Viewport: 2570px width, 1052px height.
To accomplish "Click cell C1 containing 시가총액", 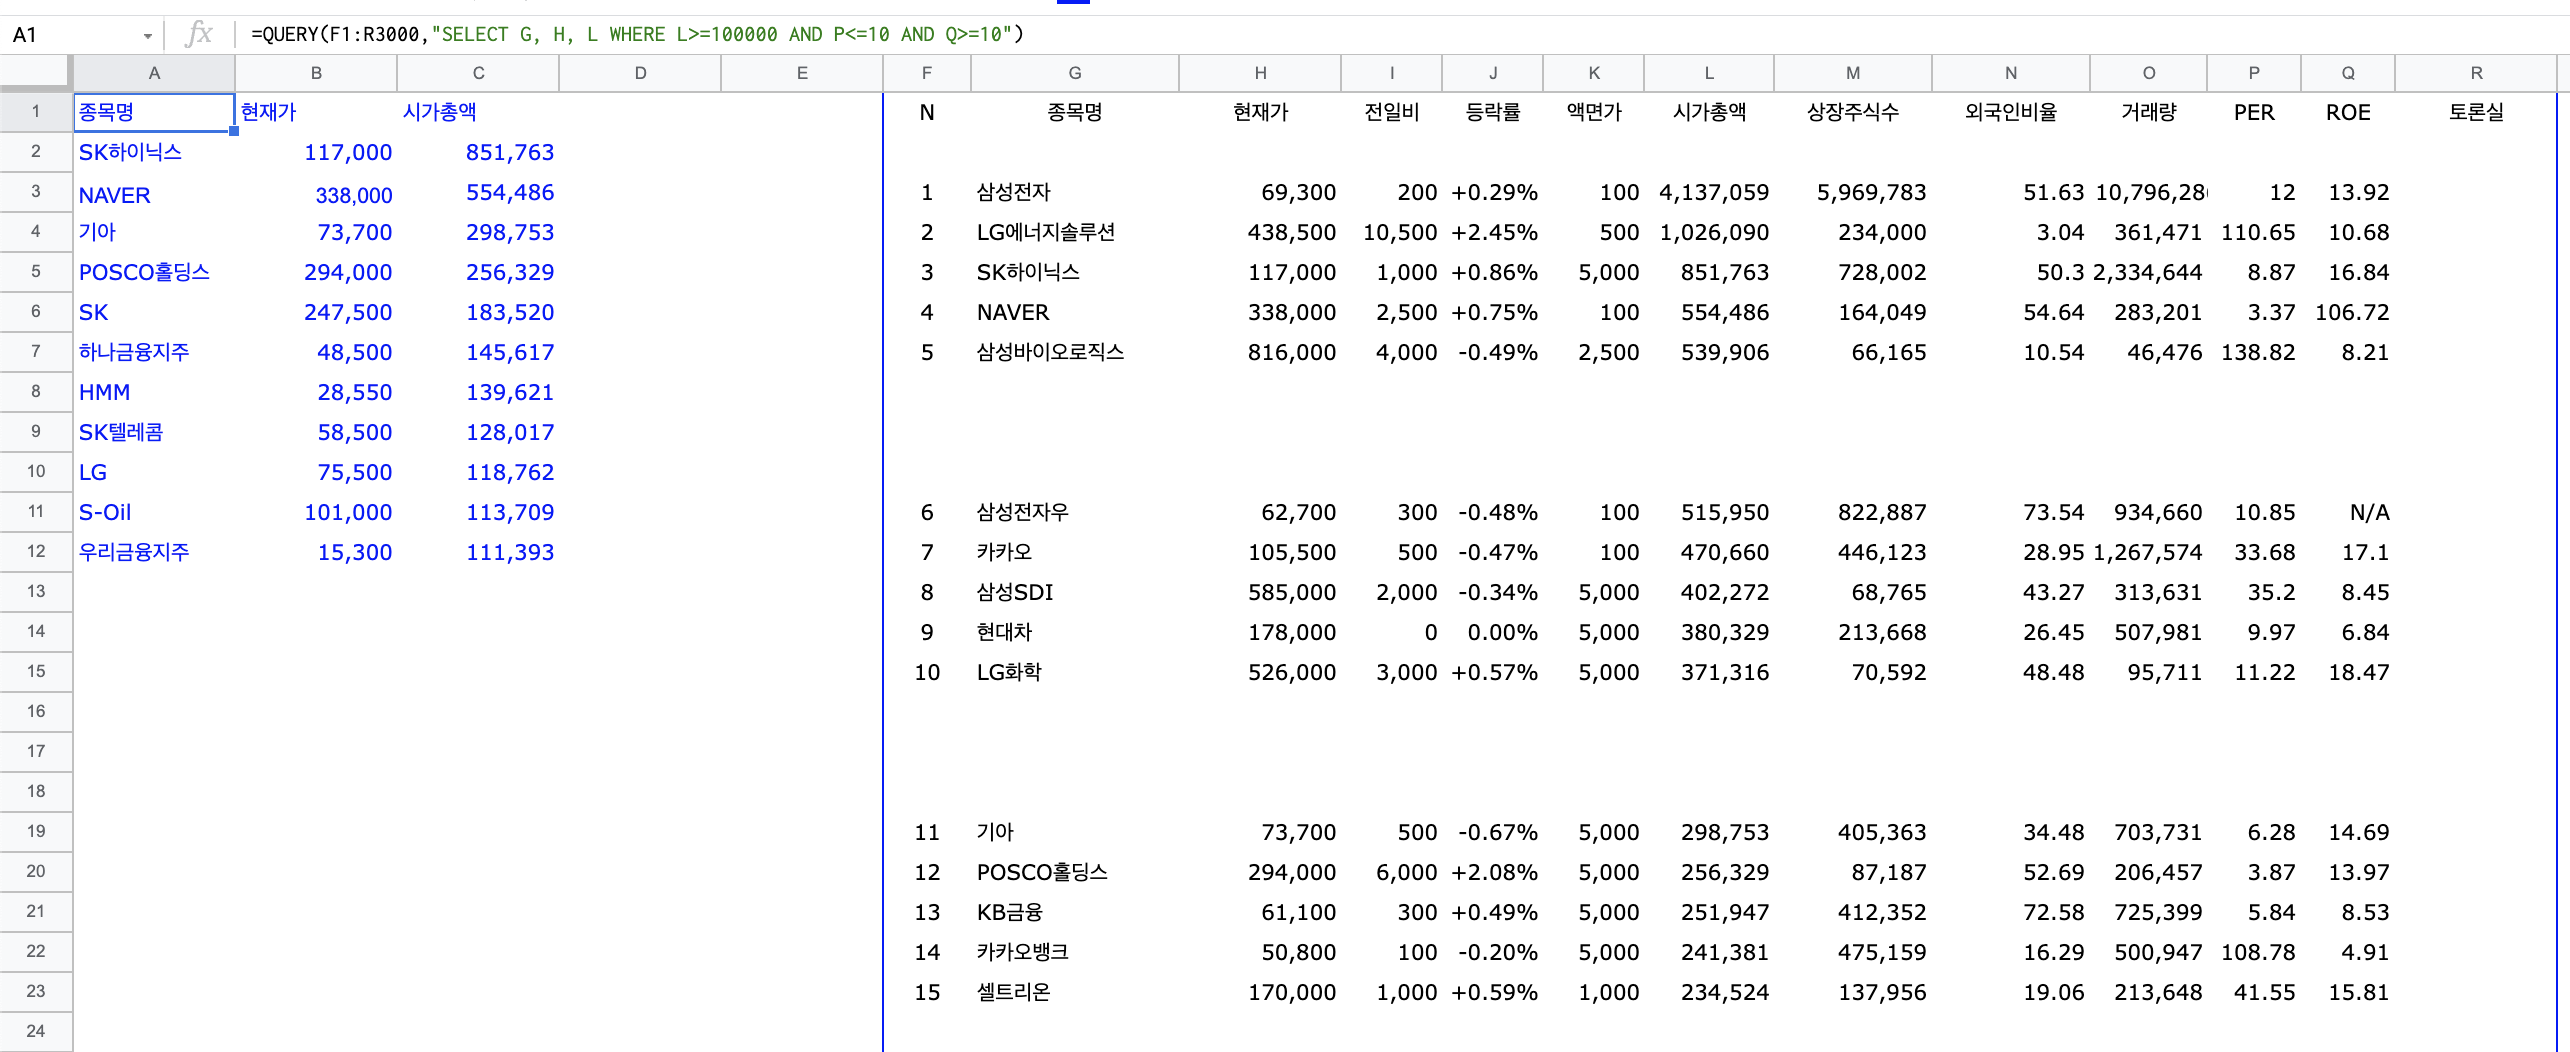I will click(478, 112).
